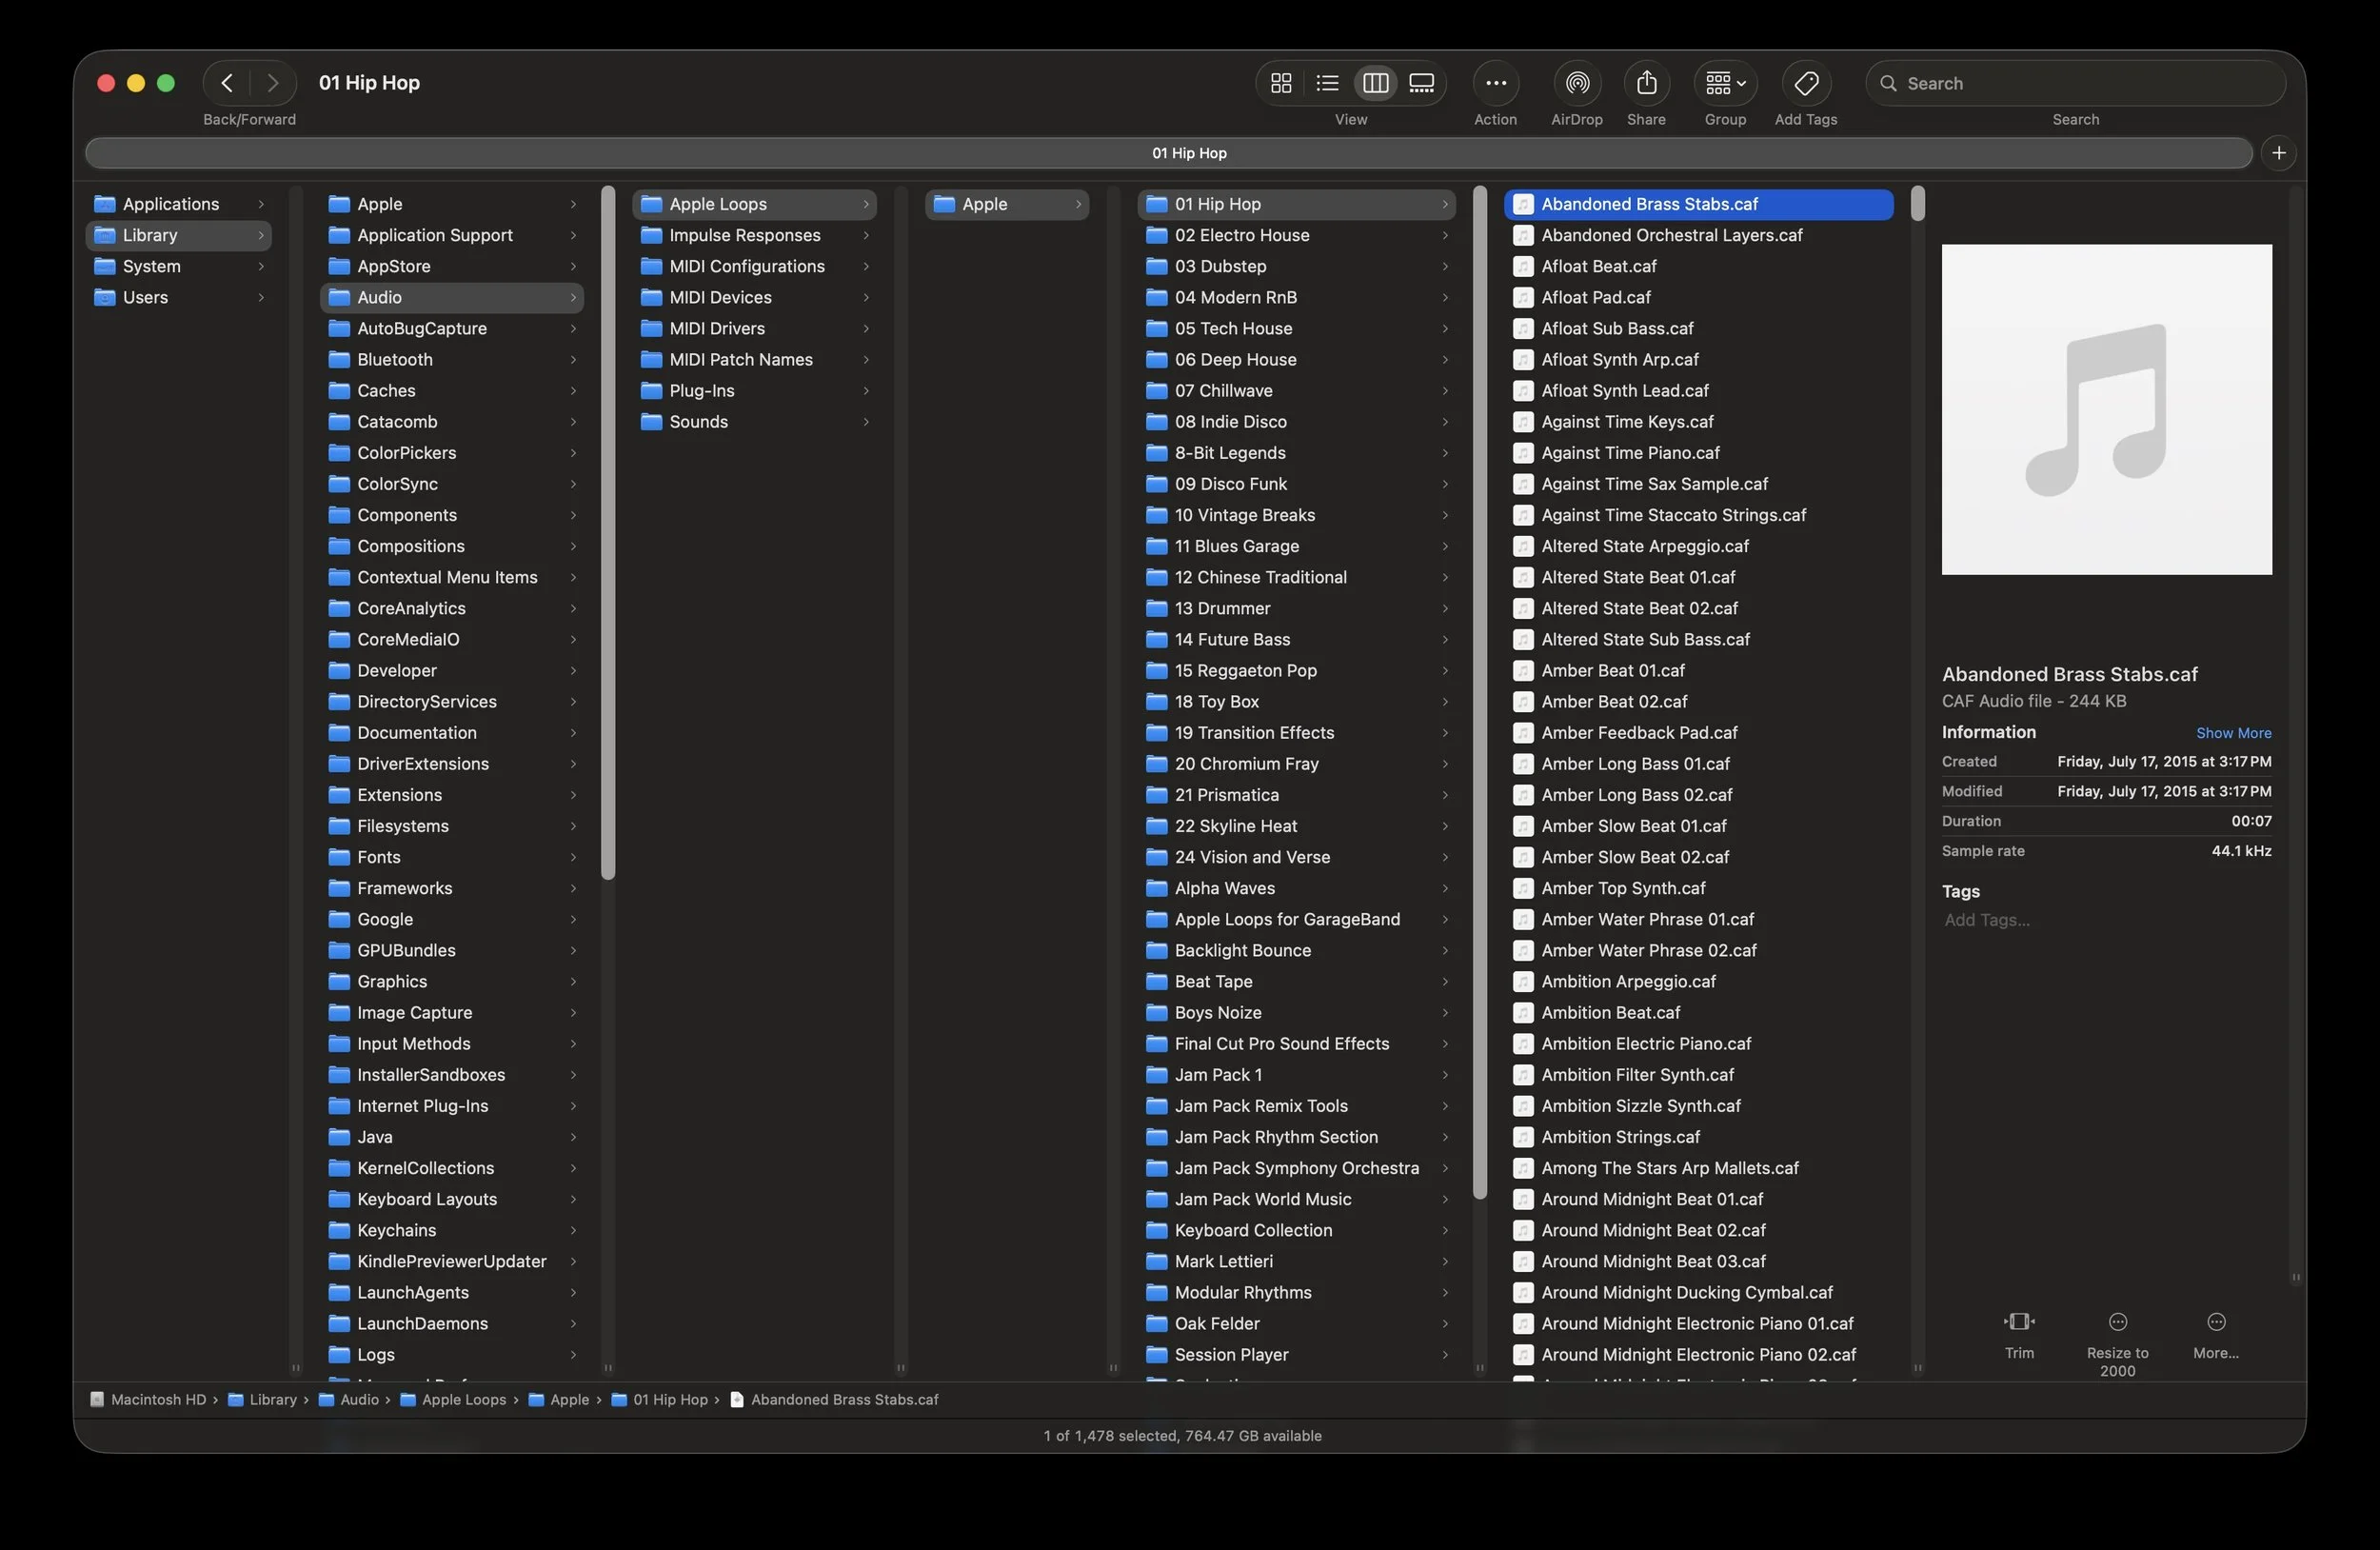
Task: Switch to list view
Action: coord(1327,83)
